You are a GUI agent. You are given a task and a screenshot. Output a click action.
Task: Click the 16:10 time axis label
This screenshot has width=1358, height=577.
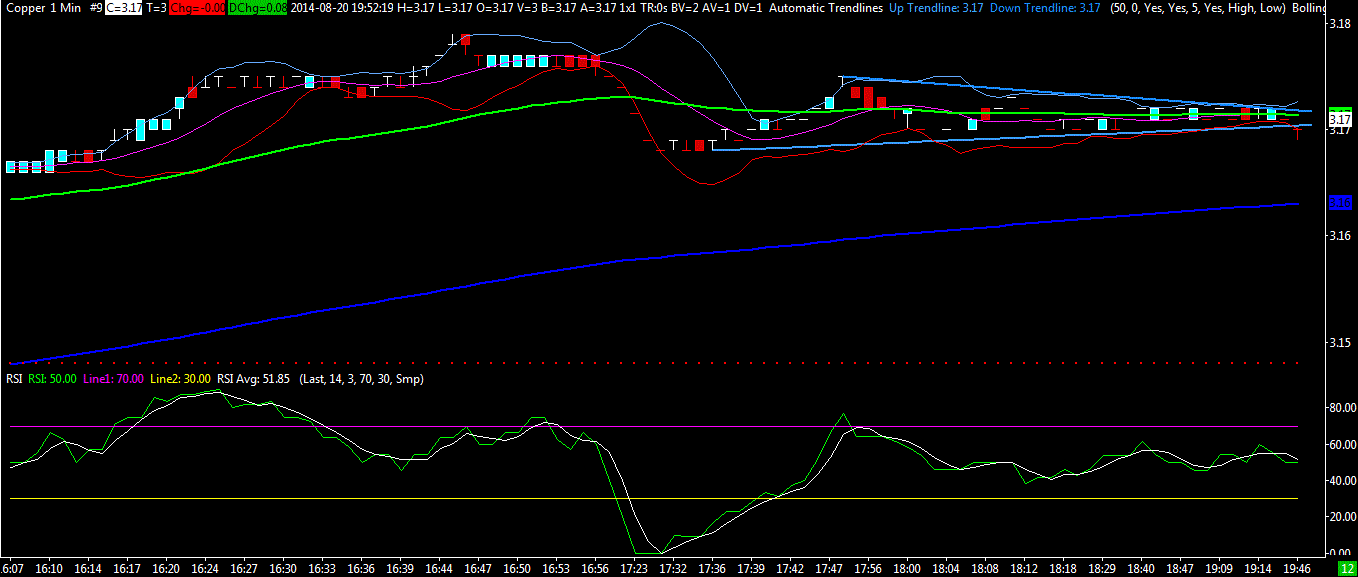pyautogui.click(x=50, y=567)
